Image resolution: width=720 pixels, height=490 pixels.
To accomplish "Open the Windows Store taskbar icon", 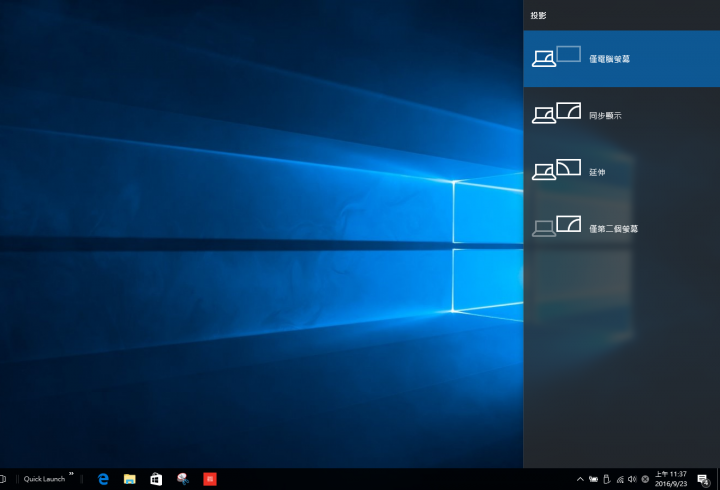I will 156,479.
